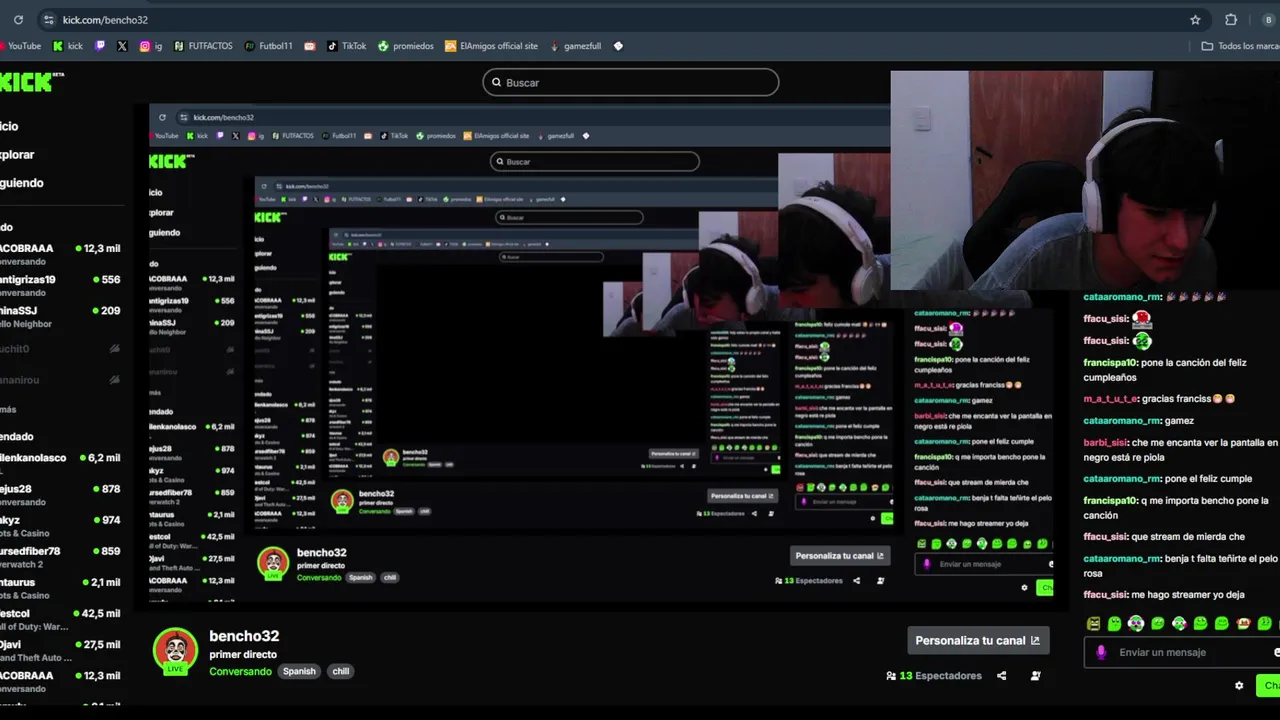Select the Spanish language tag

[299, 671]
